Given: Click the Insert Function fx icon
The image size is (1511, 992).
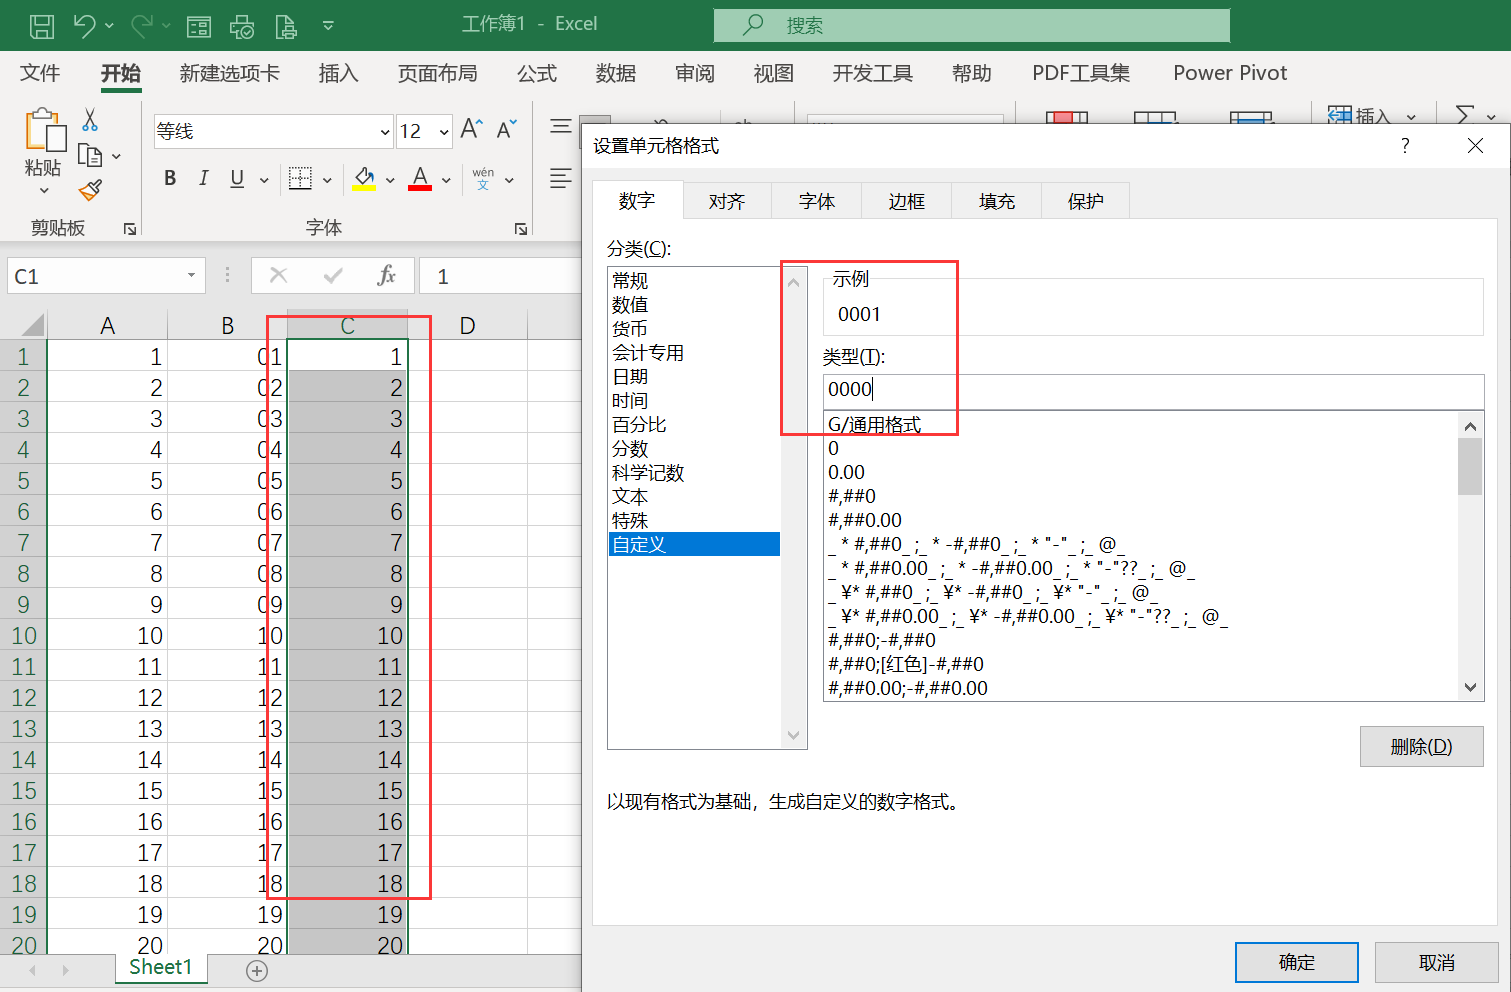Looking at the screenshot, I should [x=386, y=276].
